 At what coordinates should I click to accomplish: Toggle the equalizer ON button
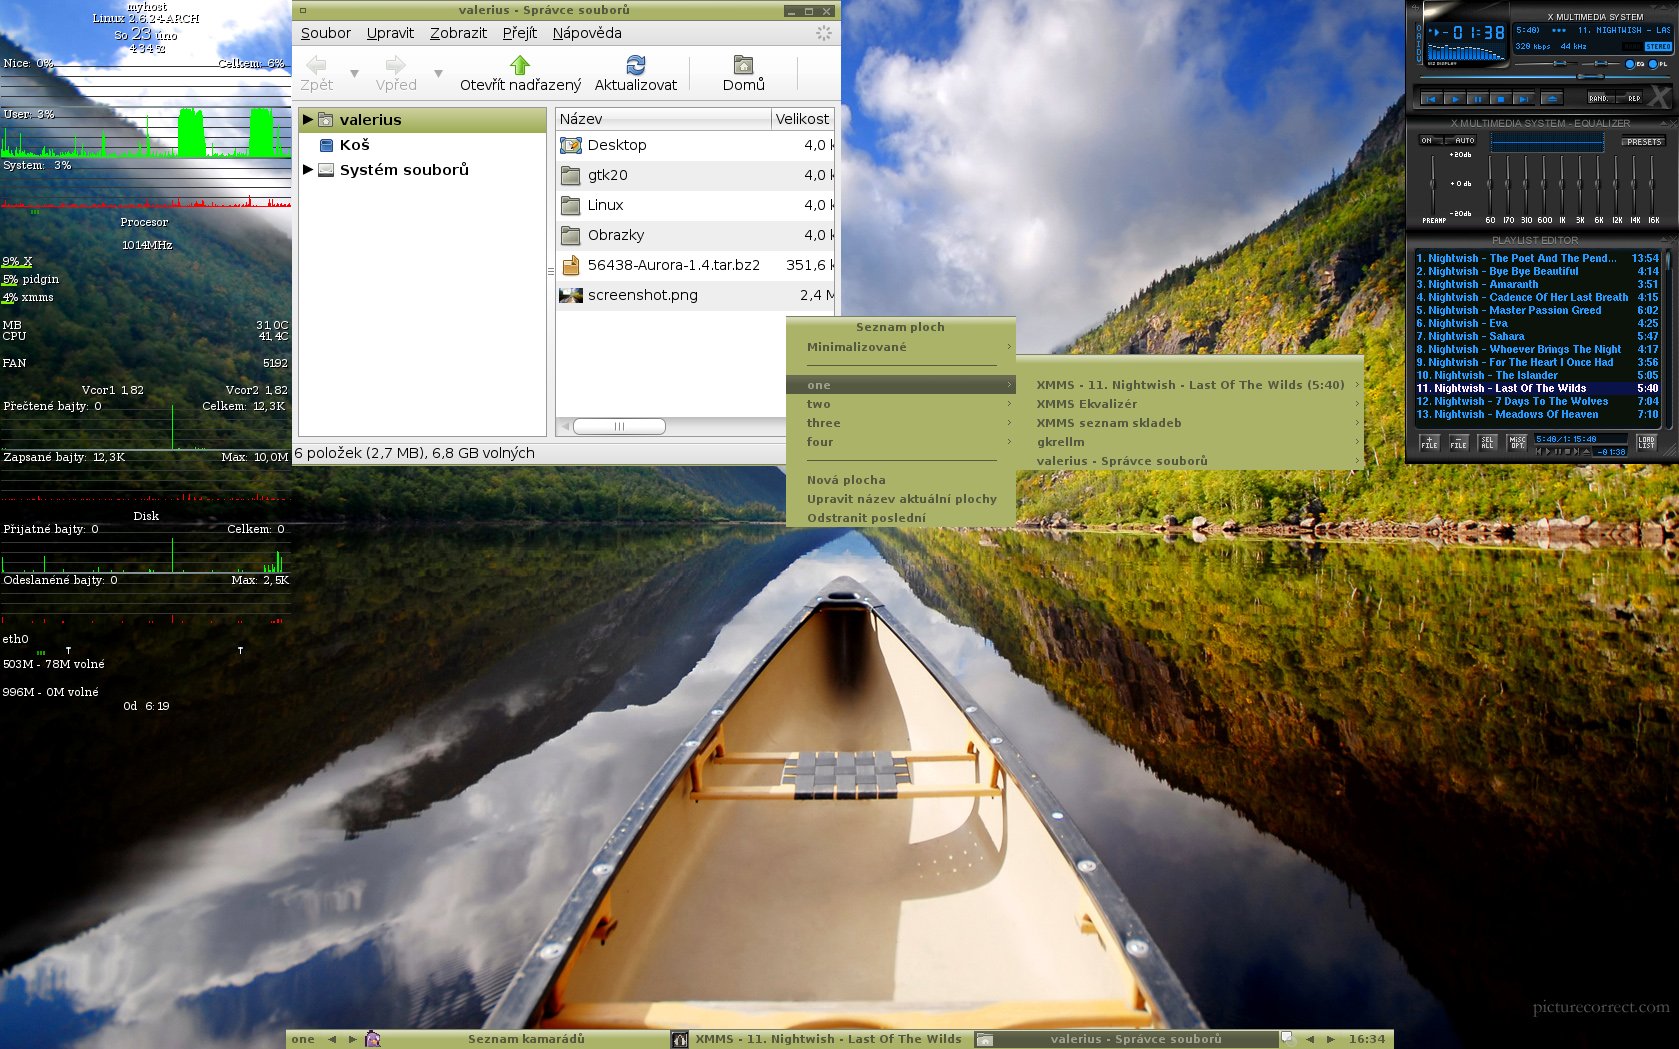click(1427, 141)
